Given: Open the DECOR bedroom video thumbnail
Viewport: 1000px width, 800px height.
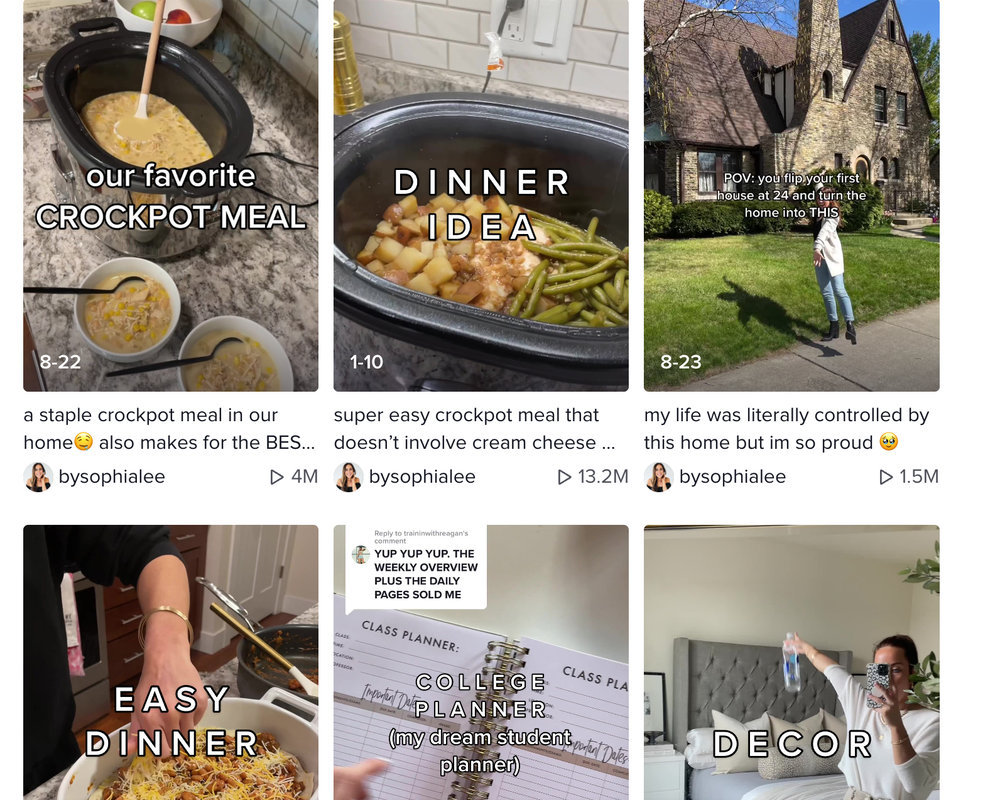Looking at the screenshot, I should 791,662.
